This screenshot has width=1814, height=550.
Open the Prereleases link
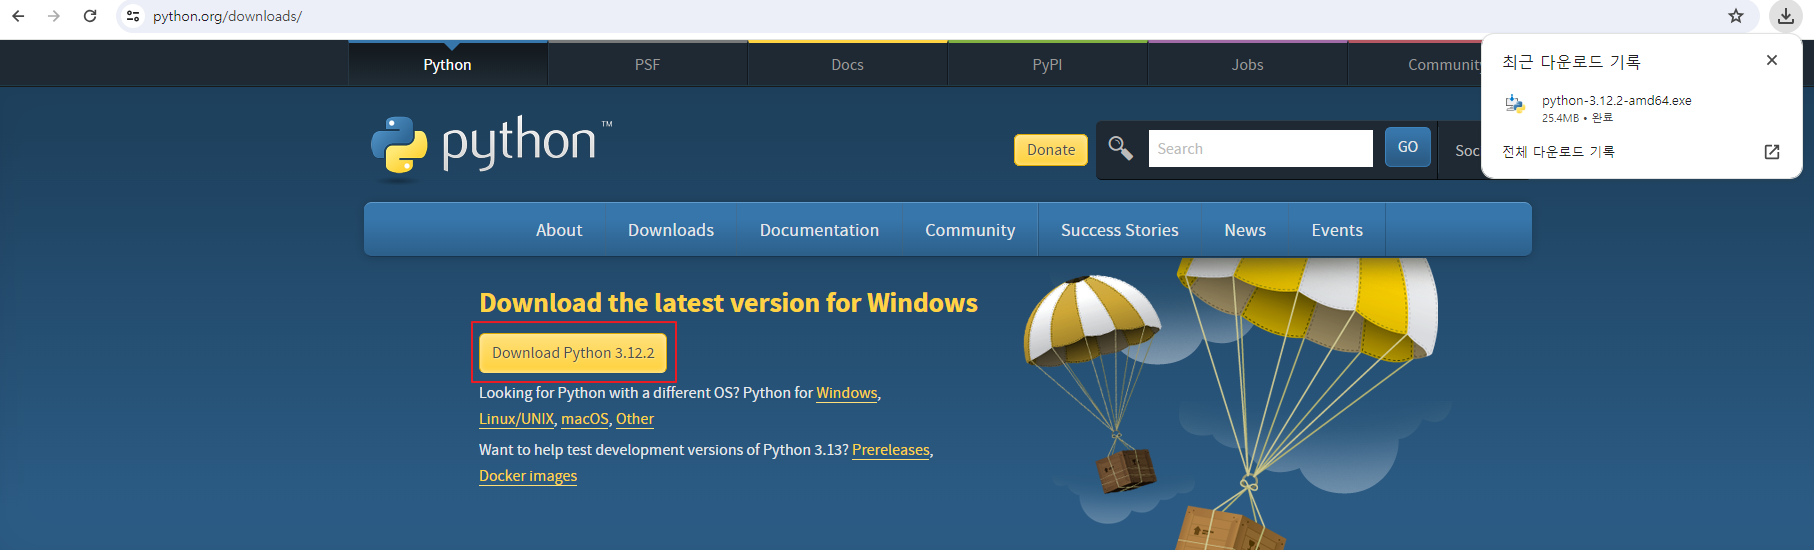pos(891,450)
